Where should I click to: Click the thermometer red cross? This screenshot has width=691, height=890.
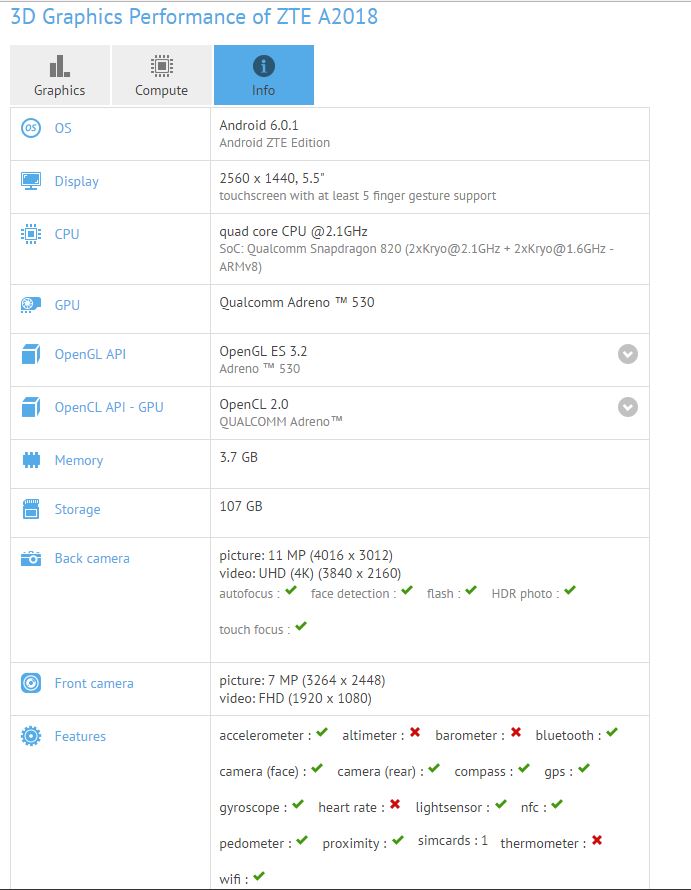(597, 840)
